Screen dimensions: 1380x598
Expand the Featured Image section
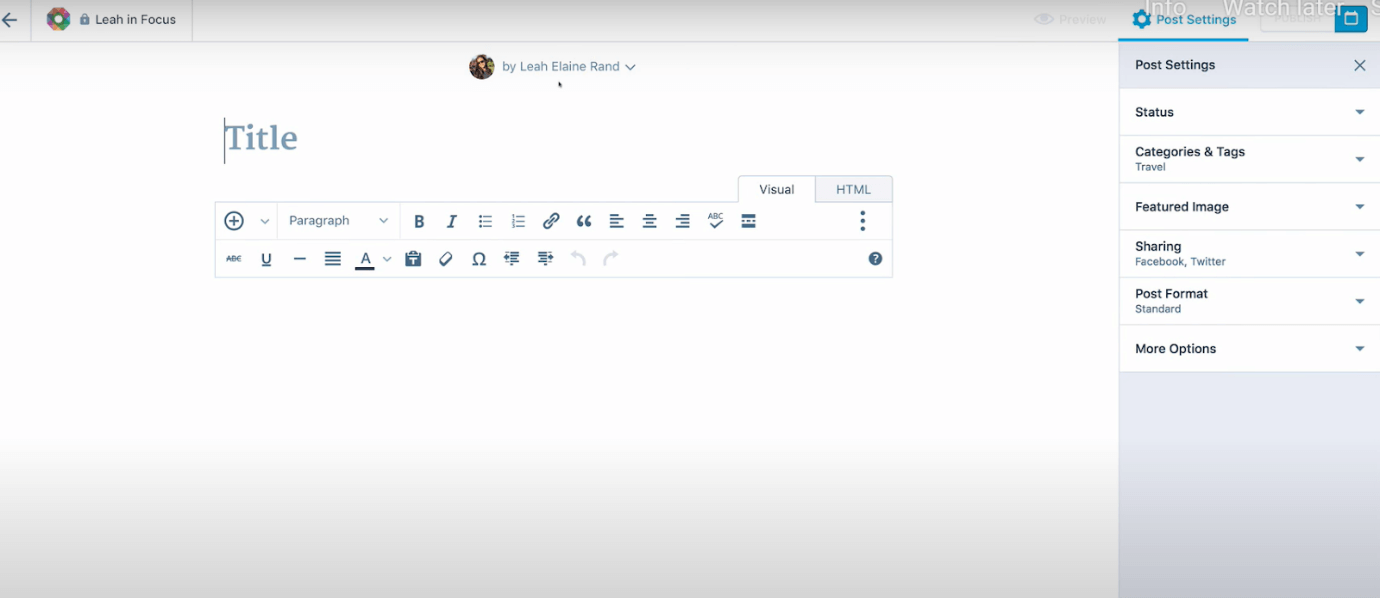point(1248,206)
